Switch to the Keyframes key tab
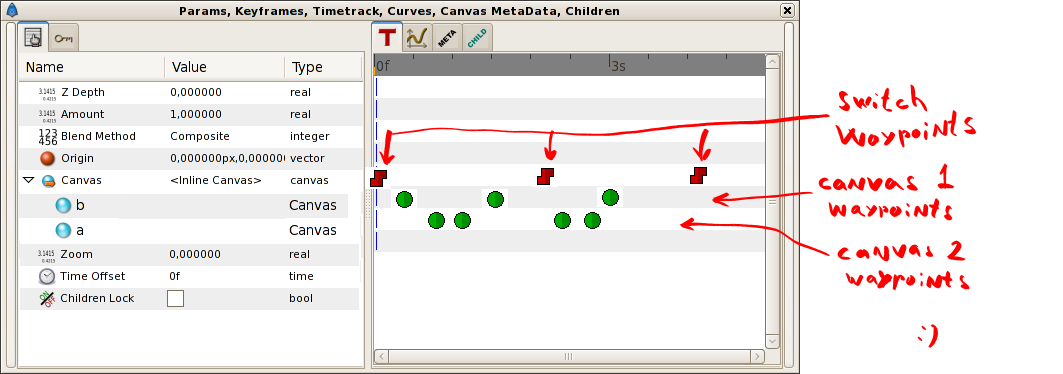This screenshot has width=1063, height=374. [x=64, y=39]
